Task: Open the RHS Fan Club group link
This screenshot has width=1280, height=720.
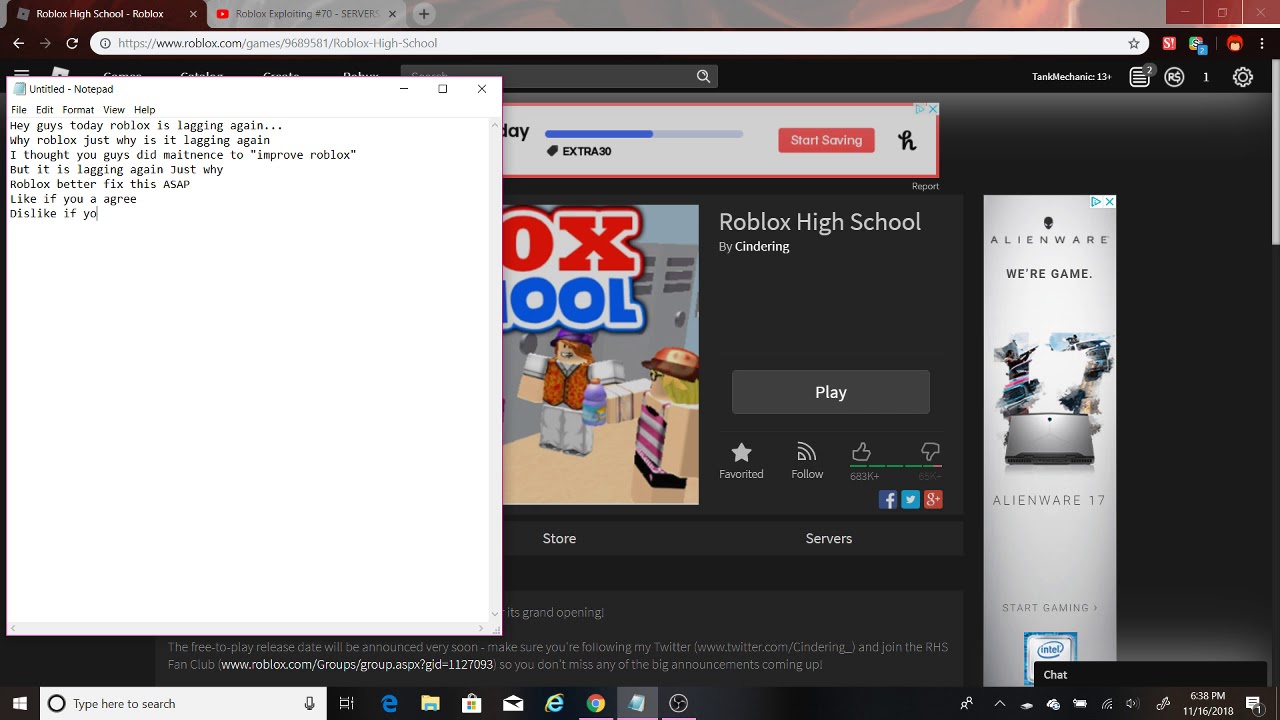Action: (x=357, y=664)
